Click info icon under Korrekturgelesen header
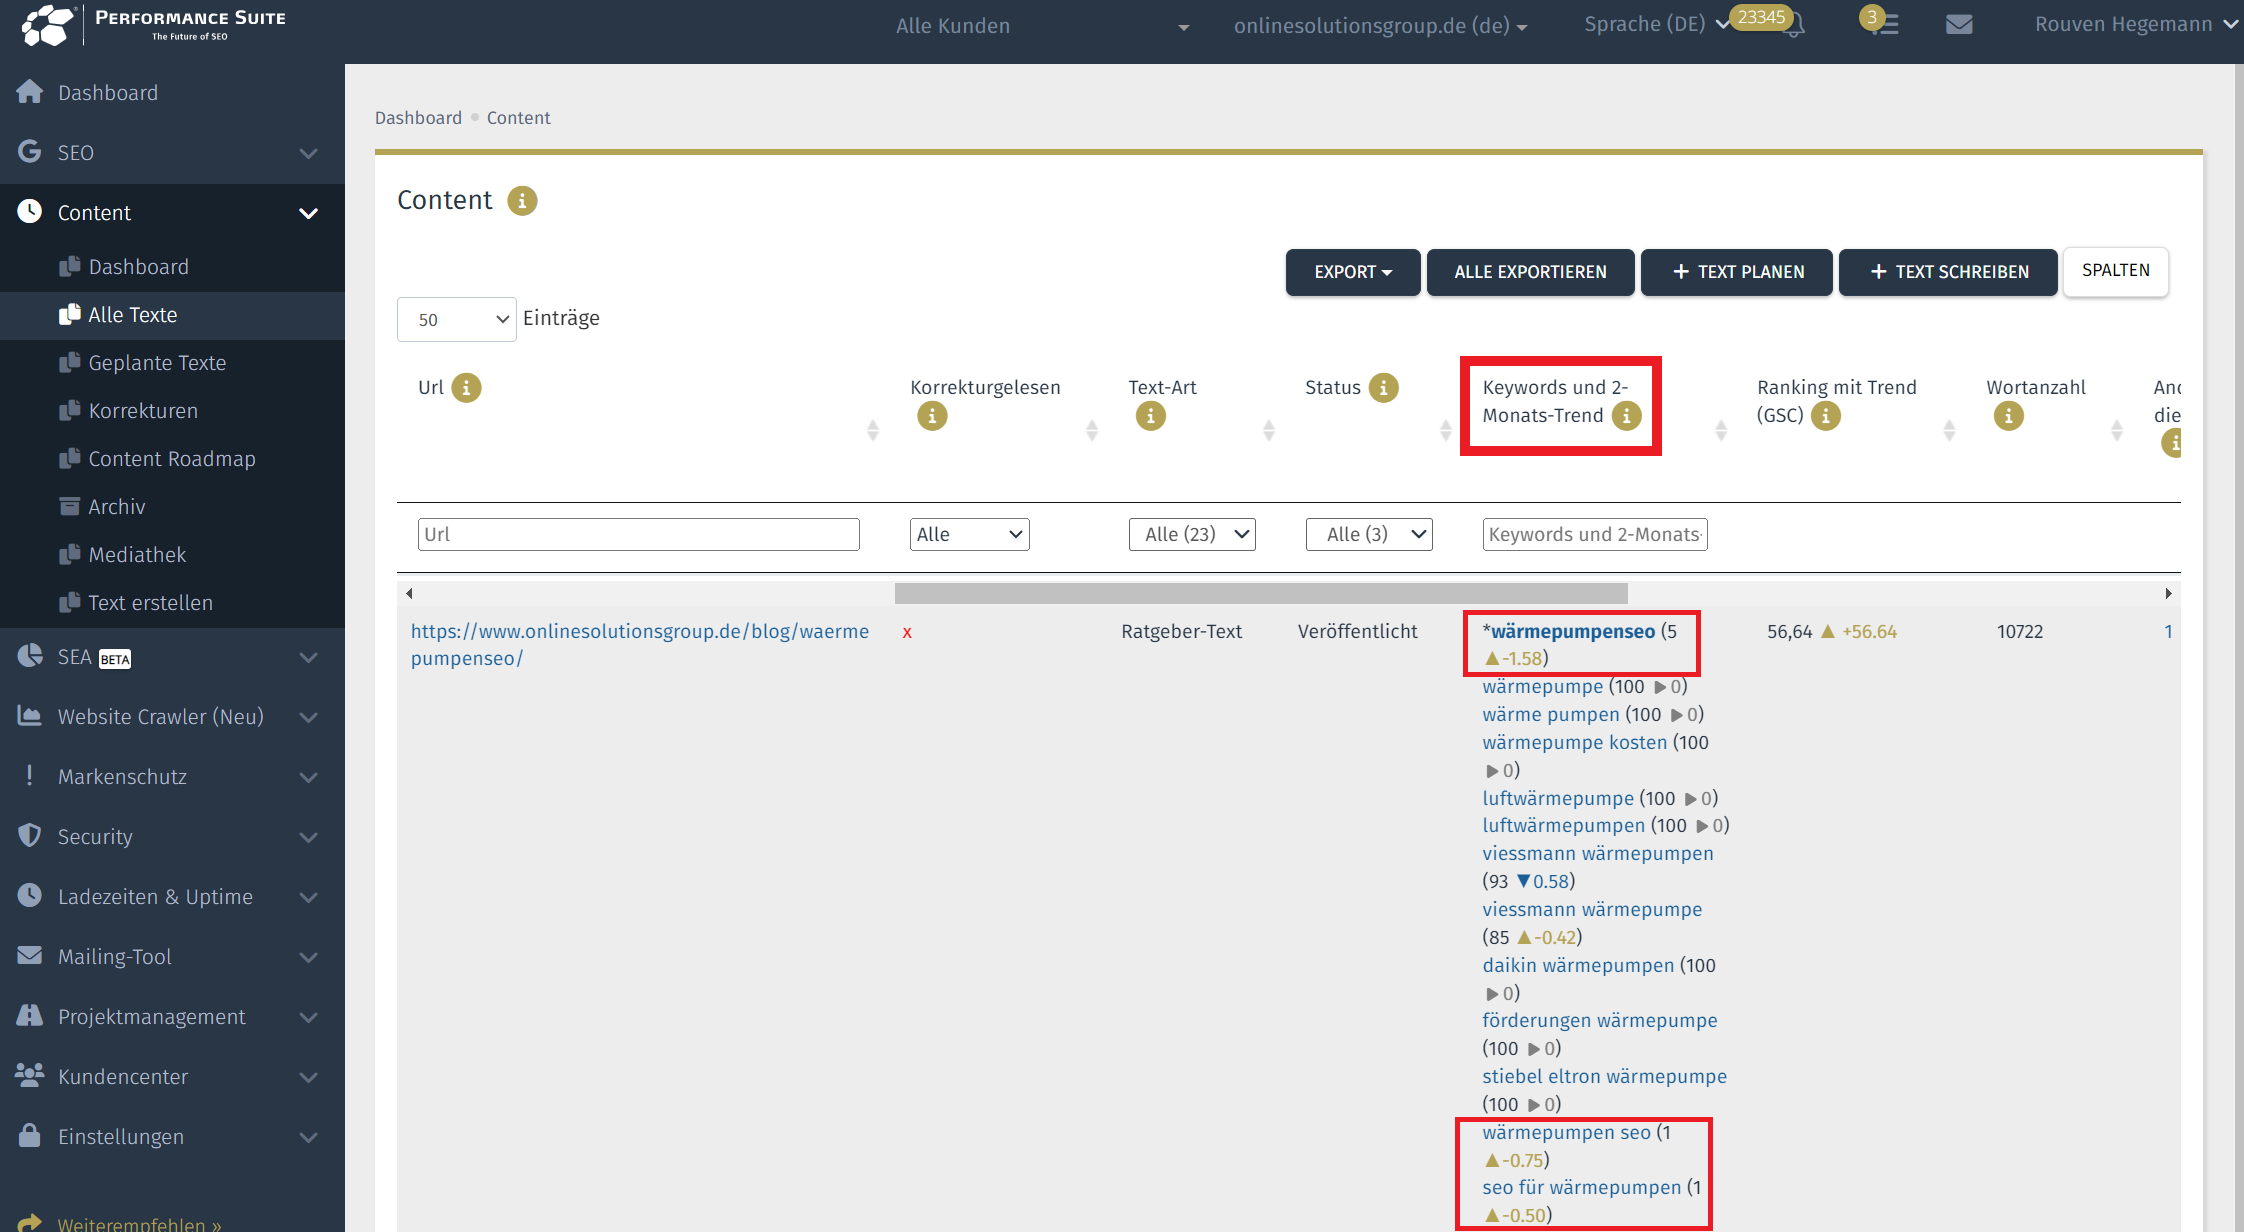This screenshot has height=1232, width=2244. point(932,416)
